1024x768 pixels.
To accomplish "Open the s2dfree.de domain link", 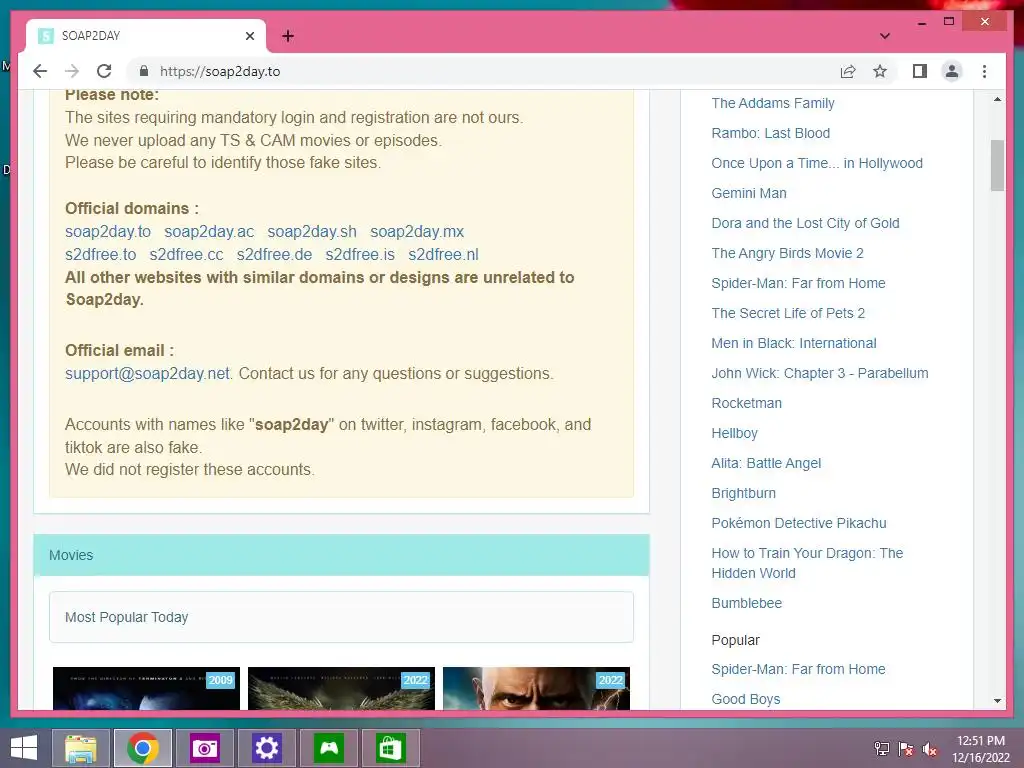I will (x=274, y=255).
